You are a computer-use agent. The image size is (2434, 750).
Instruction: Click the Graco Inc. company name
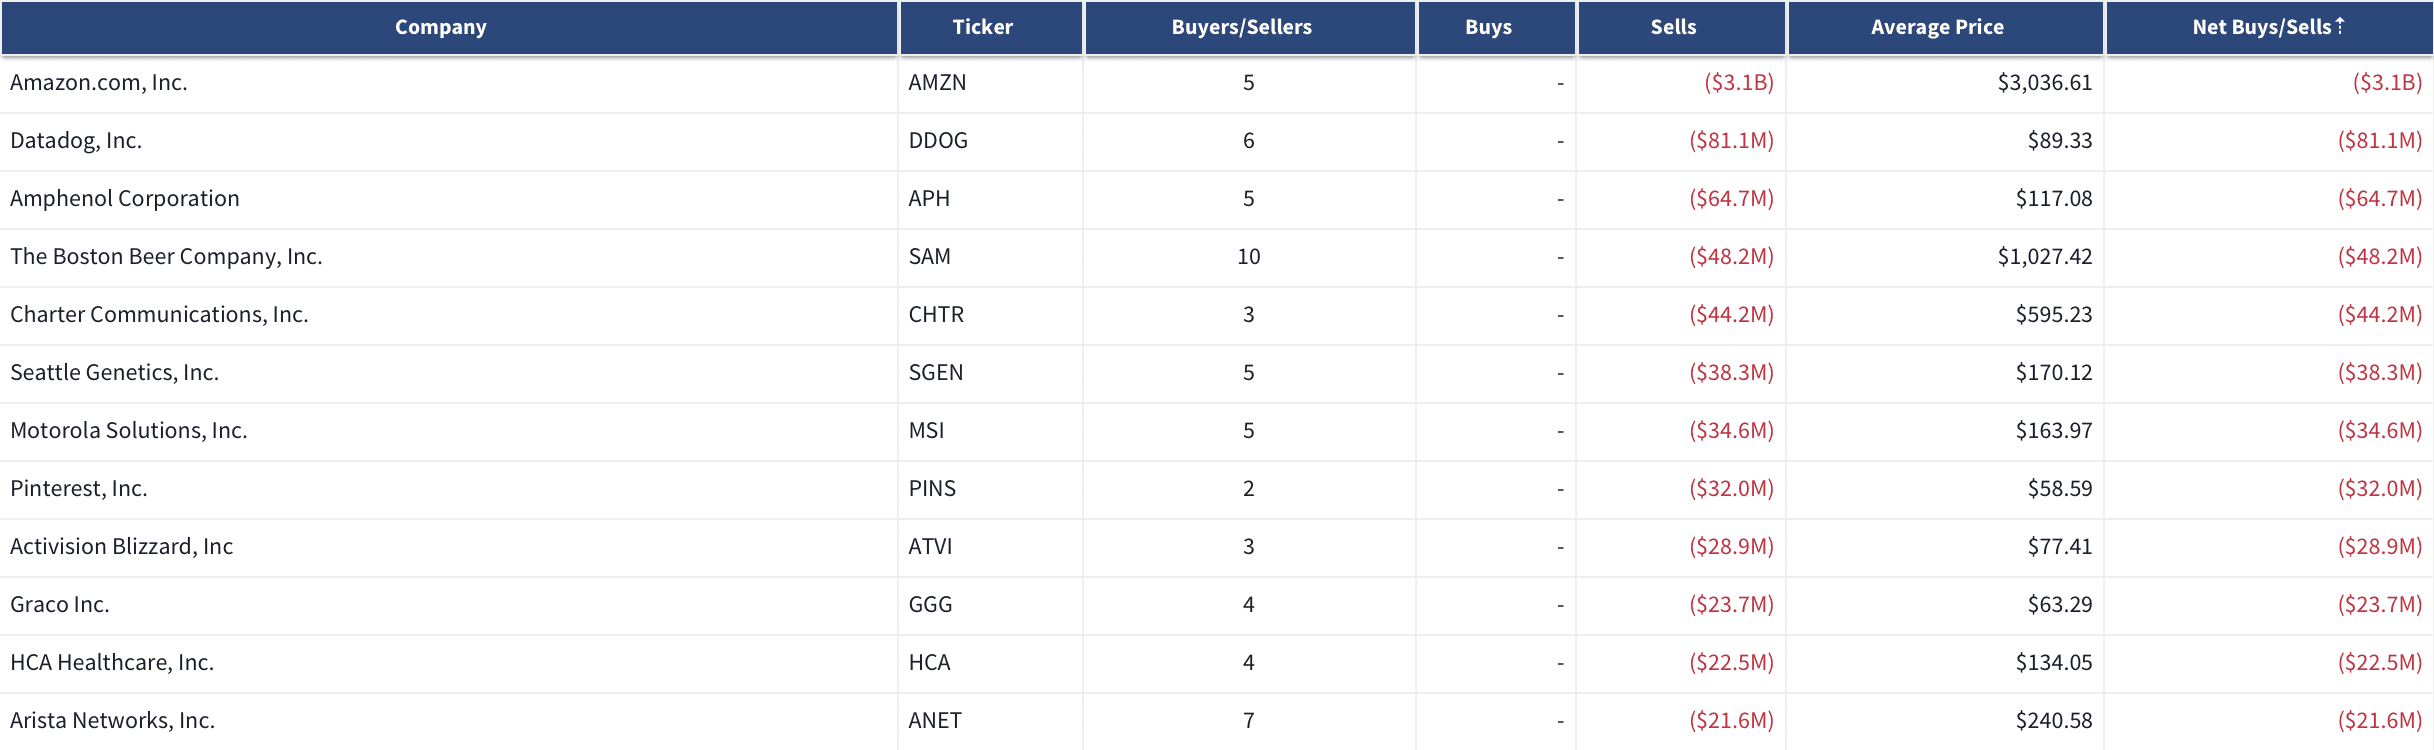coord(60,605)
